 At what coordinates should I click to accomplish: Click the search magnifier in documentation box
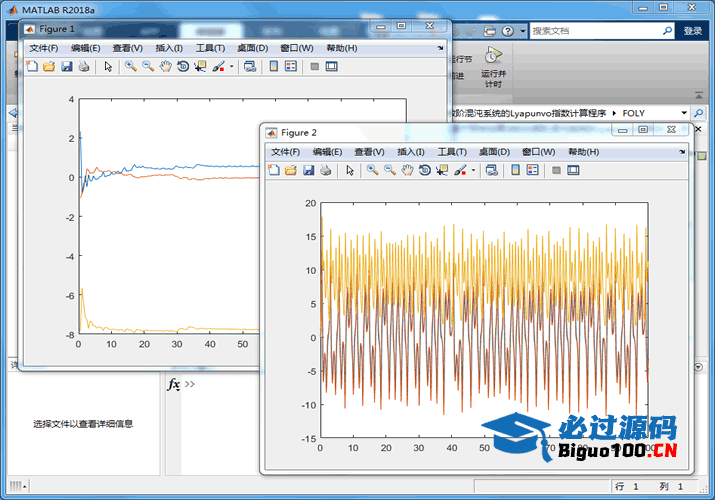coord(668,31)
